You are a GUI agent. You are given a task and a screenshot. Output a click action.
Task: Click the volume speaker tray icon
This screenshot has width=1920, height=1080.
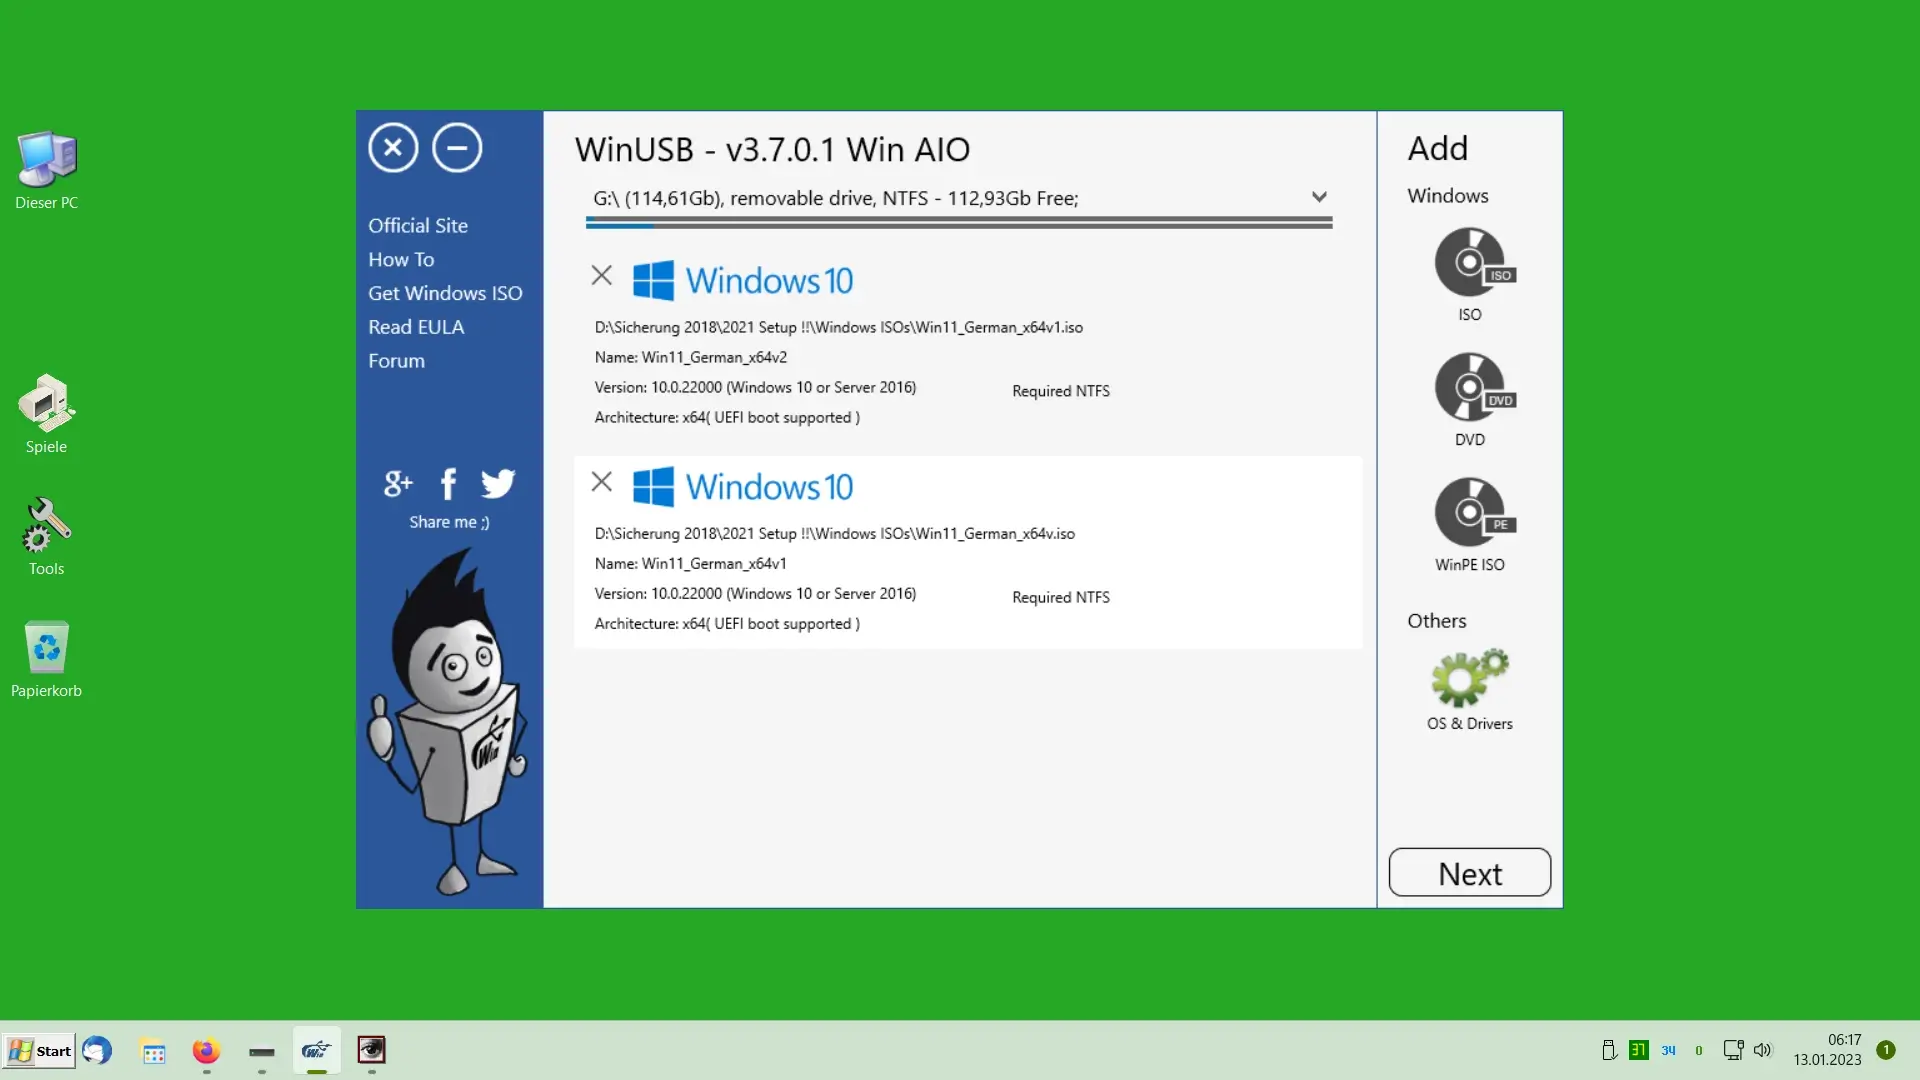(x=1762, y=1050)
